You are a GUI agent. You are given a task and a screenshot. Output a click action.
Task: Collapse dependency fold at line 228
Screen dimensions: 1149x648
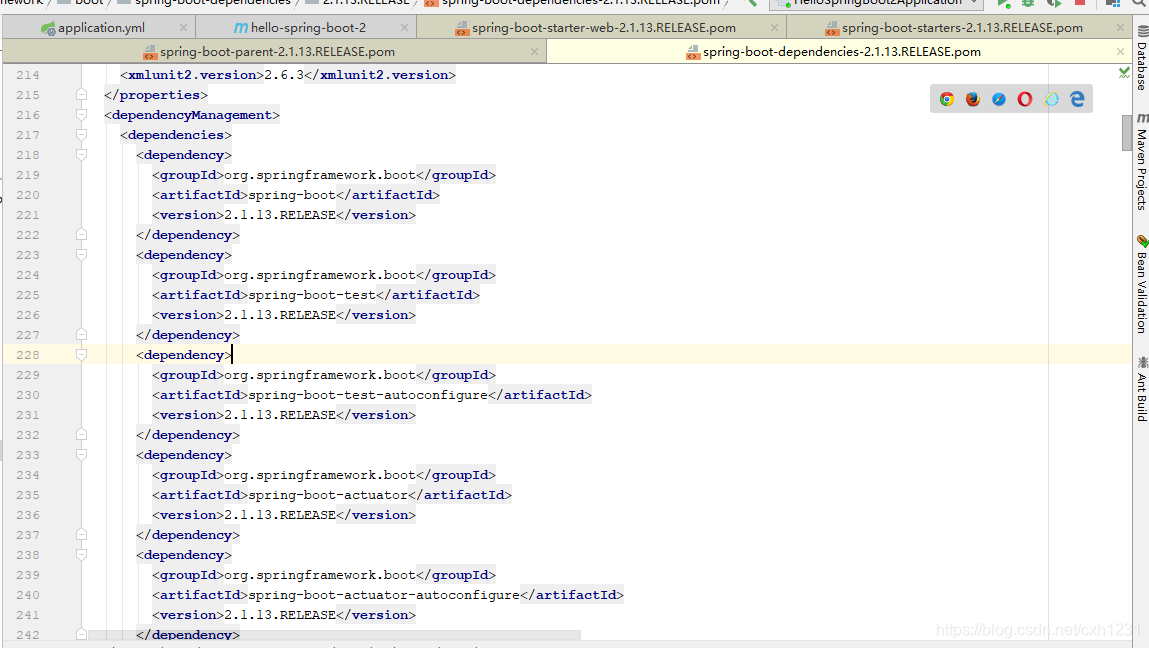(81, 355)
